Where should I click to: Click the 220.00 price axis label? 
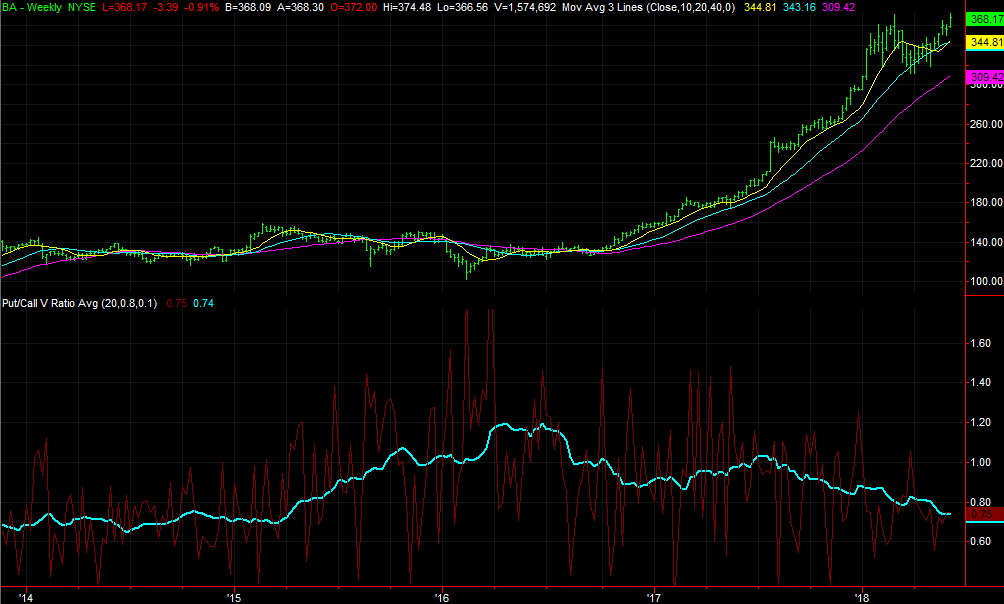[x=986, y=163]
